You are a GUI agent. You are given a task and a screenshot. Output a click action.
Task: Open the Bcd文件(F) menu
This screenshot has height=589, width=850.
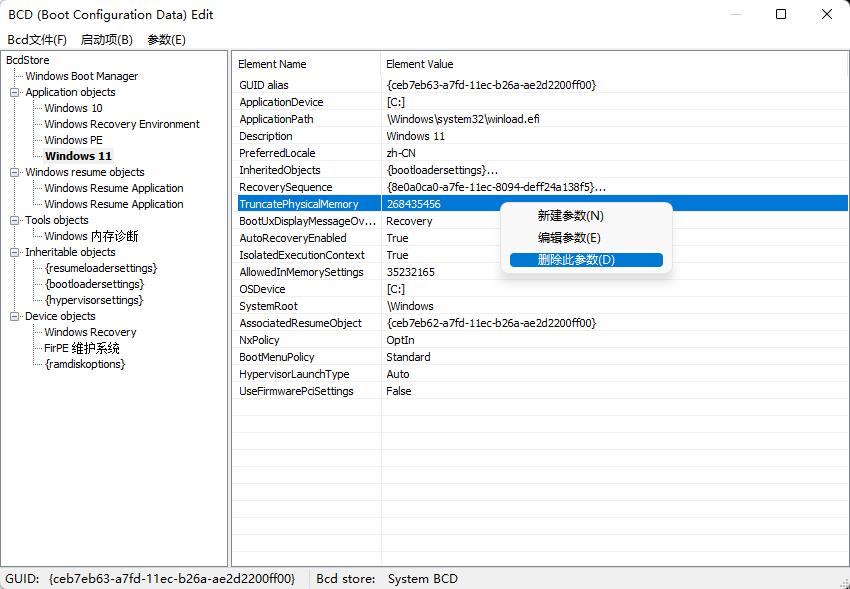37,40
